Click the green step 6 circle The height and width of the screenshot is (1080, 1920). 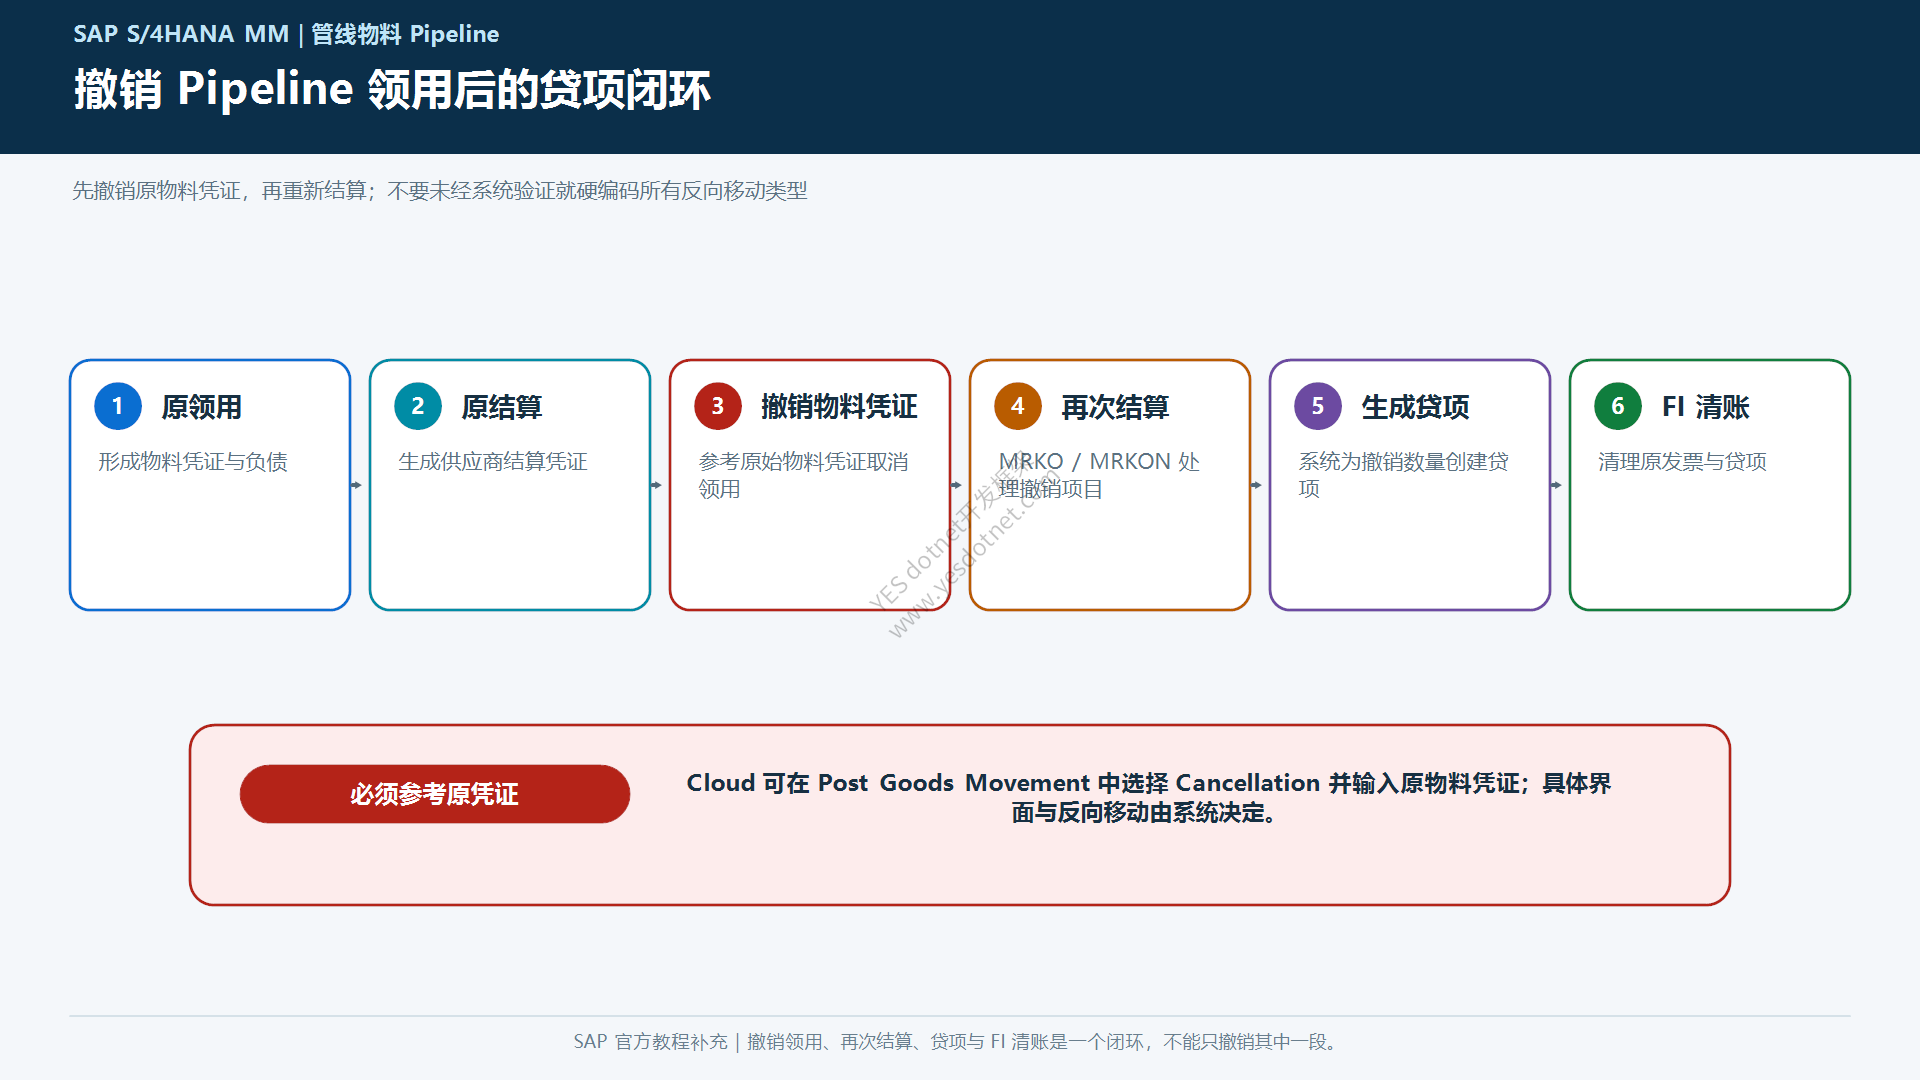point(1618,406)
